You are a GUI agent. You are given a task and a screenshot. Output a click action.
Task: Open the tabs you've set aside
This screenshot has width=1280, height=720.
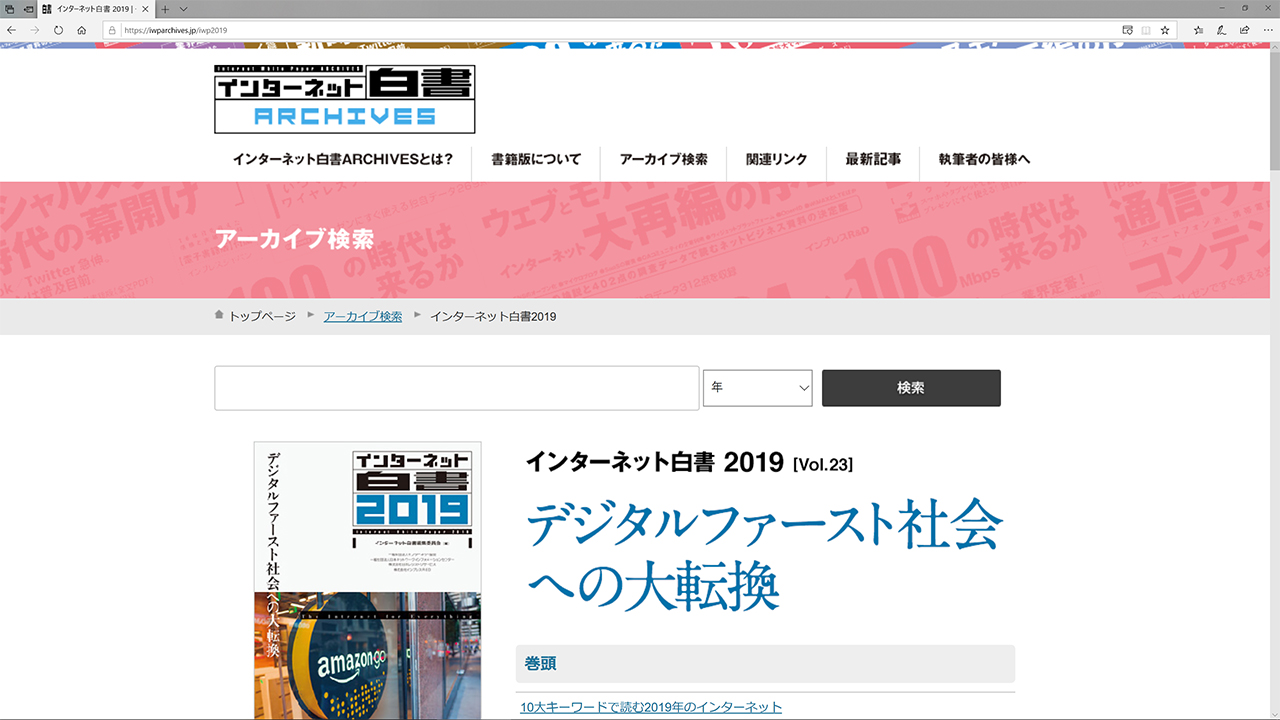tap(9, 8)
